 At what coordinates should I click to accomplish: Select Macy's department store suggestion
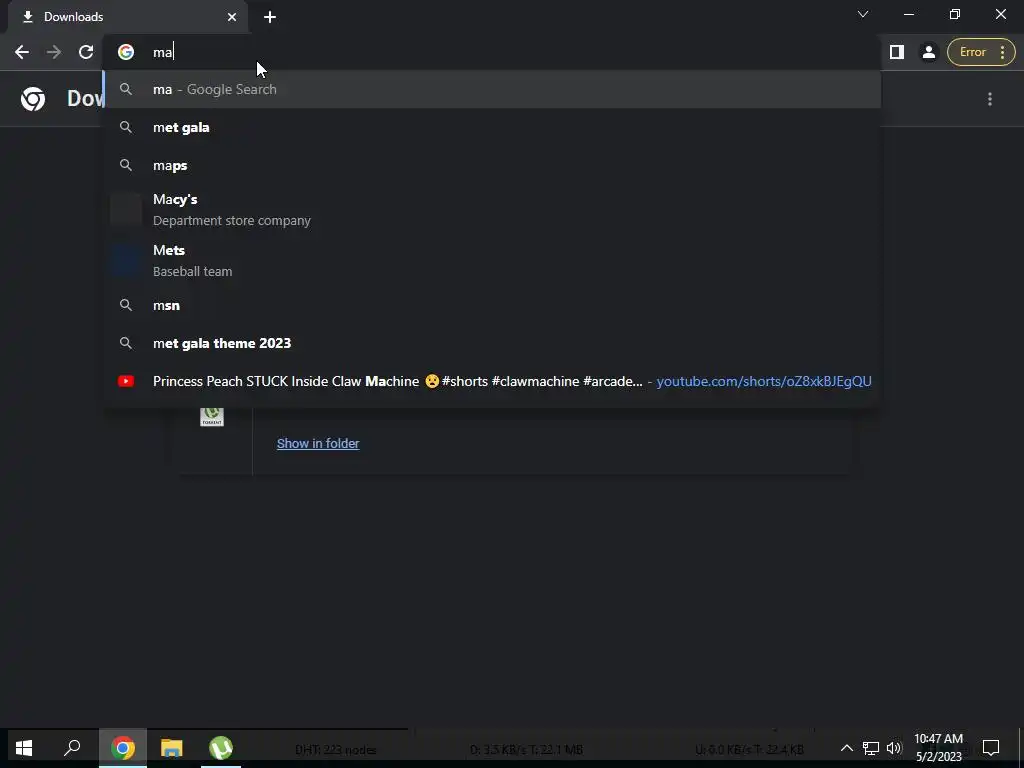(492, 210)
